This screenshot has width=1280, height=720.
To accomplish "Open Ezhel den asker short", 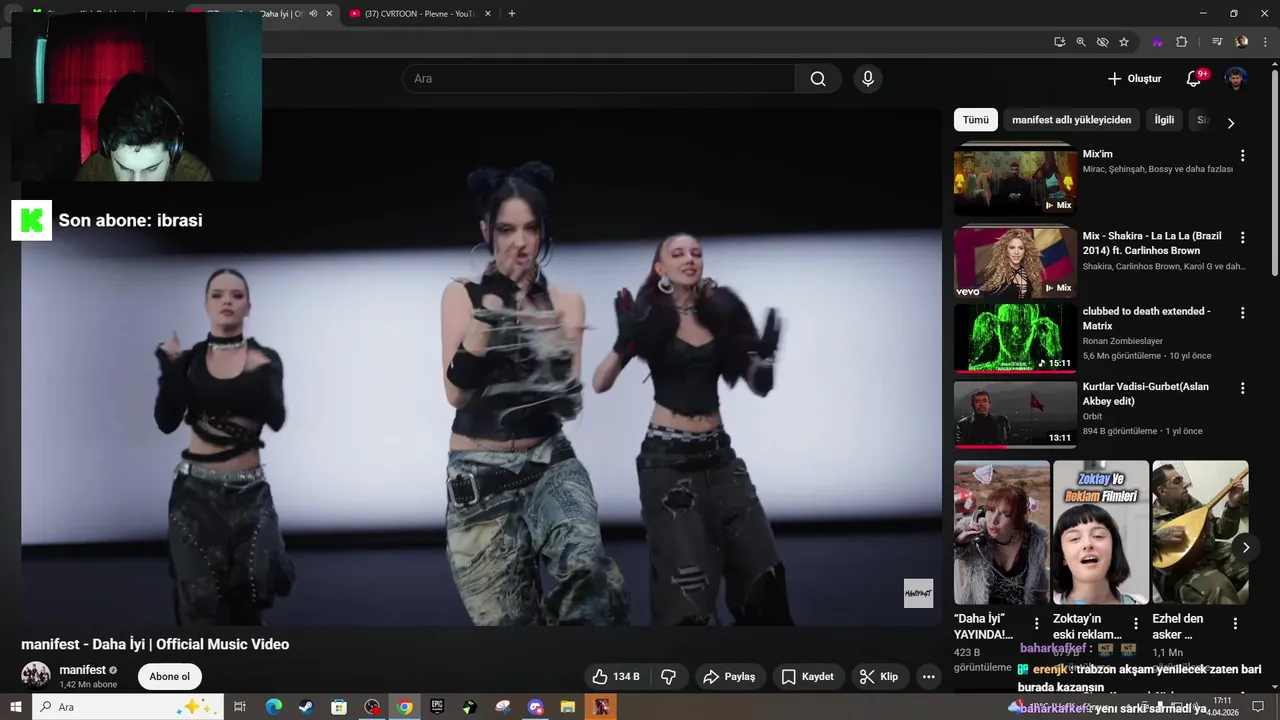I will pyautogui.click(x=1200, y=532).
